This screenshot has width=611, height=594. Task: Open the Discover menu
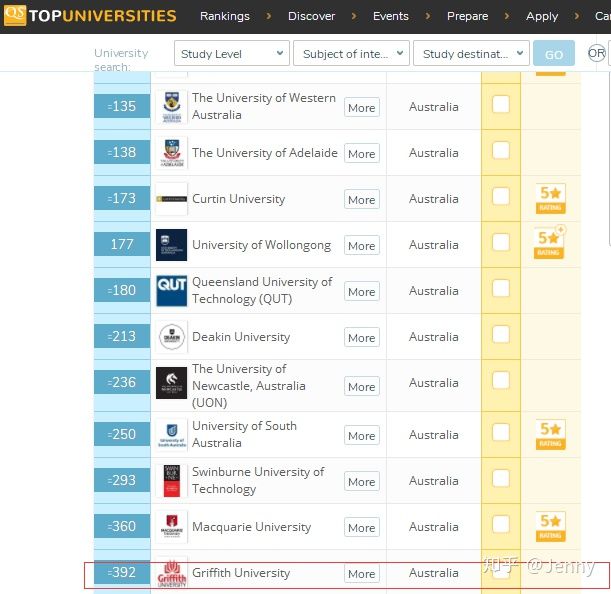tap(311, 16)
